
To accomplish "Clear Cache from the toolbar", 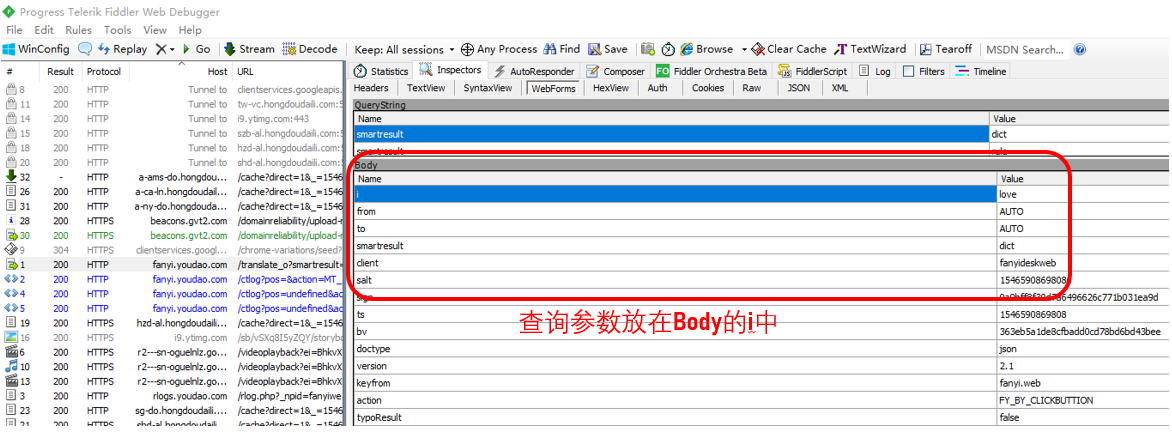I will tap(789, 49).
